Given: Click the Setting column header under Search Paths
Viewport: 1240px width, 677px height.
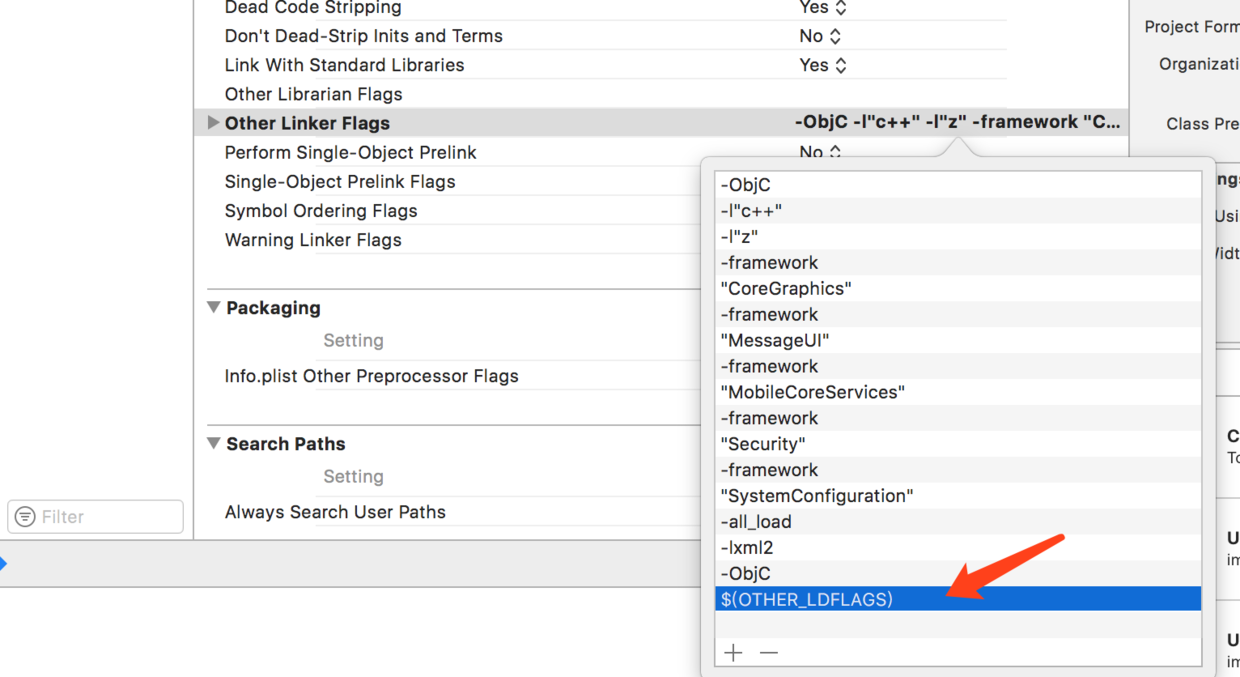Looking at the screenshot, I should coord(353,476).
